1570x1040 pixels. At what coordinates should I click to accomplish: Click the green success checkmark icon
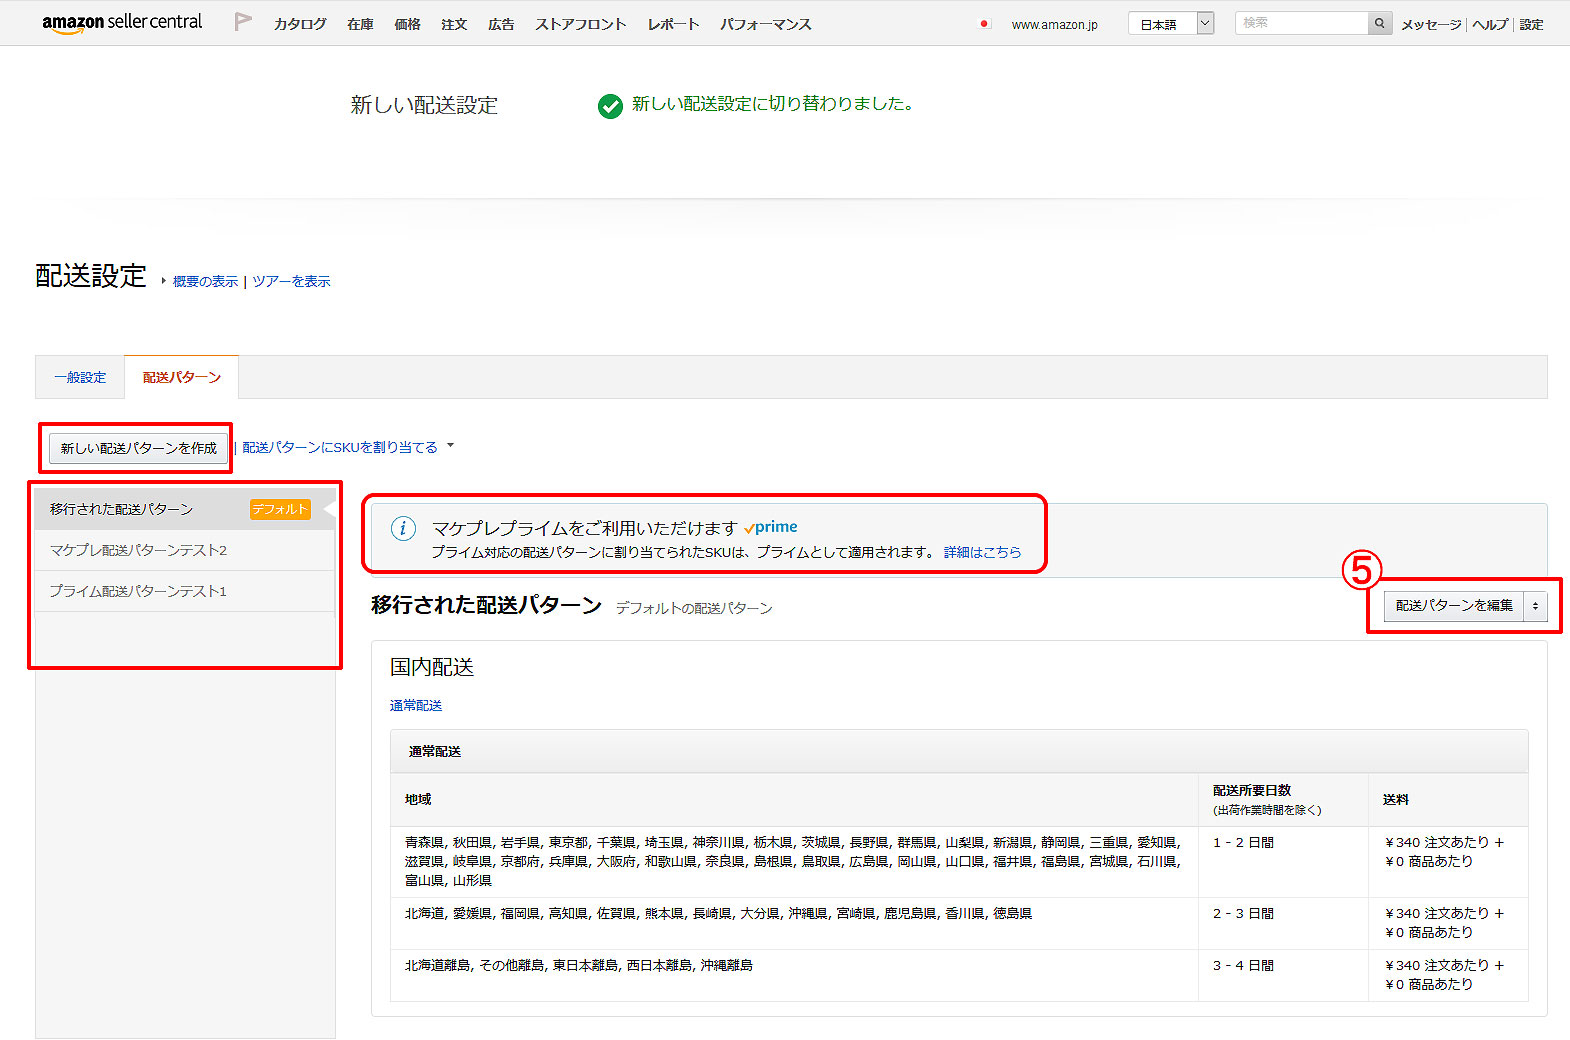click(x=610, y=106)
